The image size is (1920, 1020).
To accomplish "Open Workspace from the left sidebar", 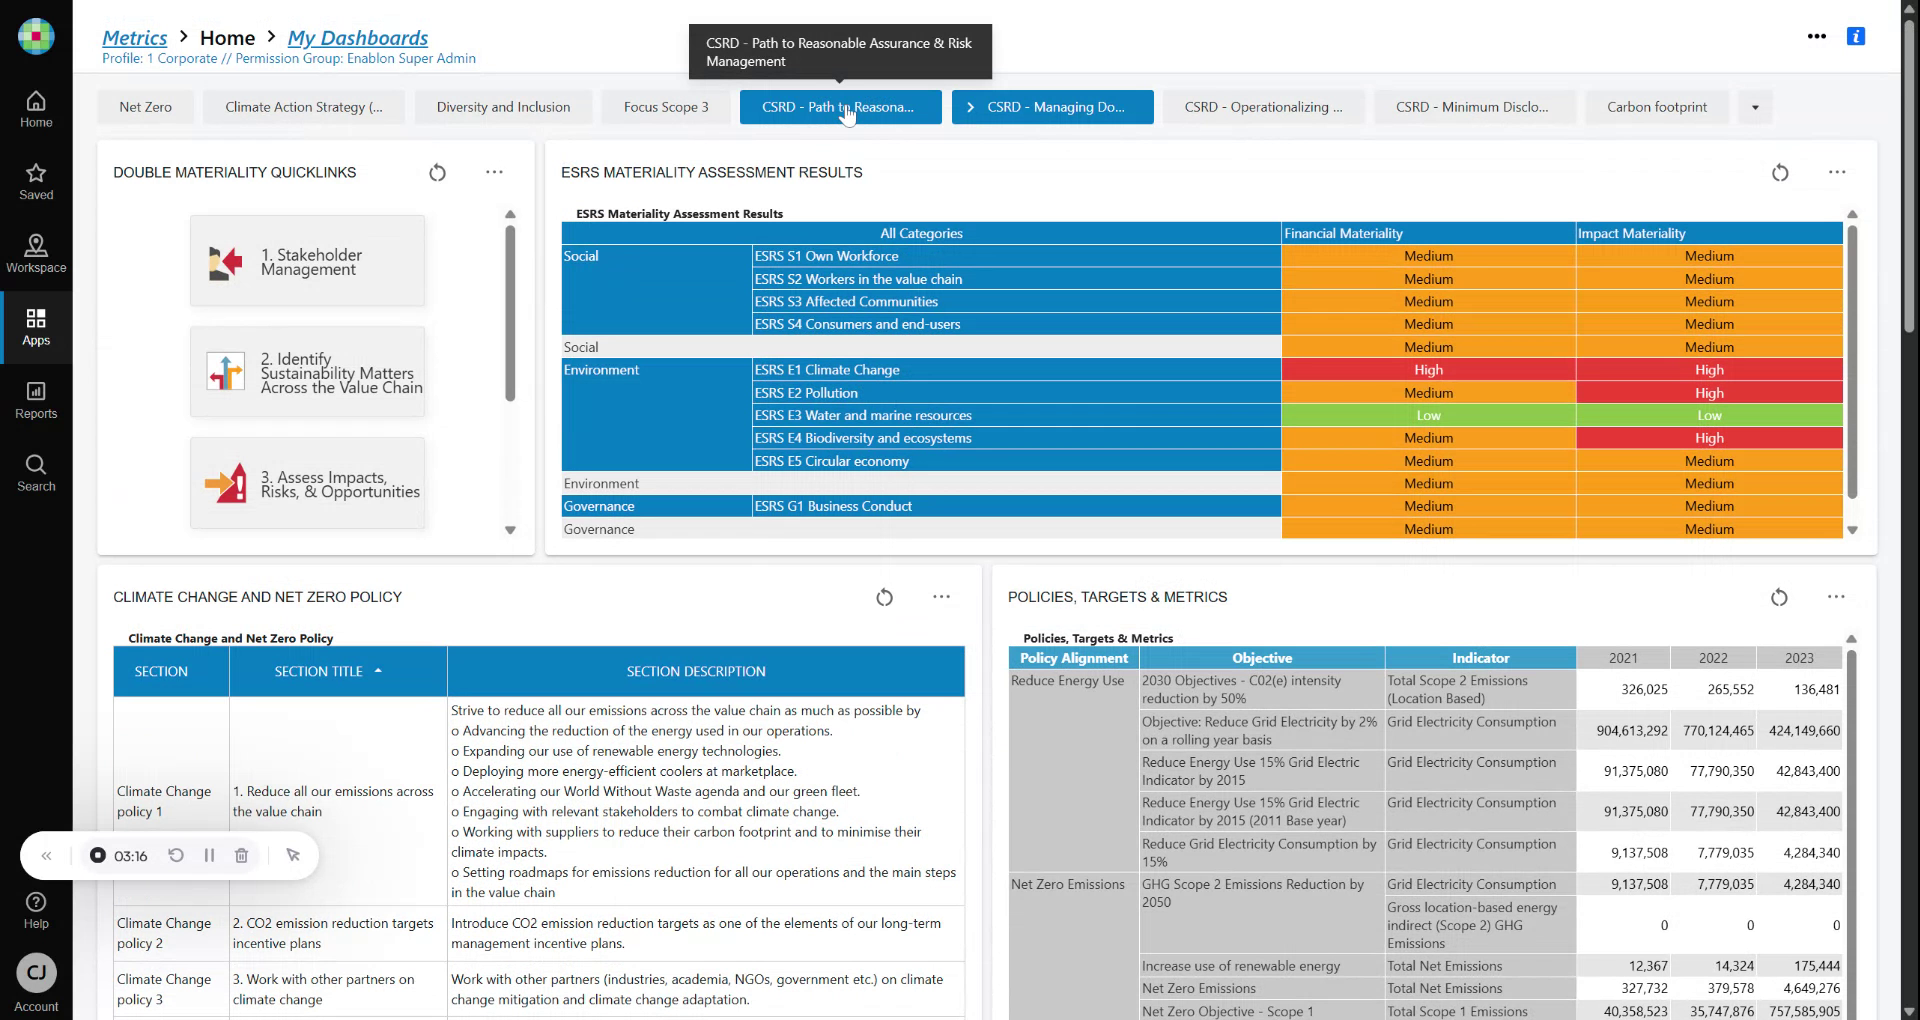I will 36,253.
